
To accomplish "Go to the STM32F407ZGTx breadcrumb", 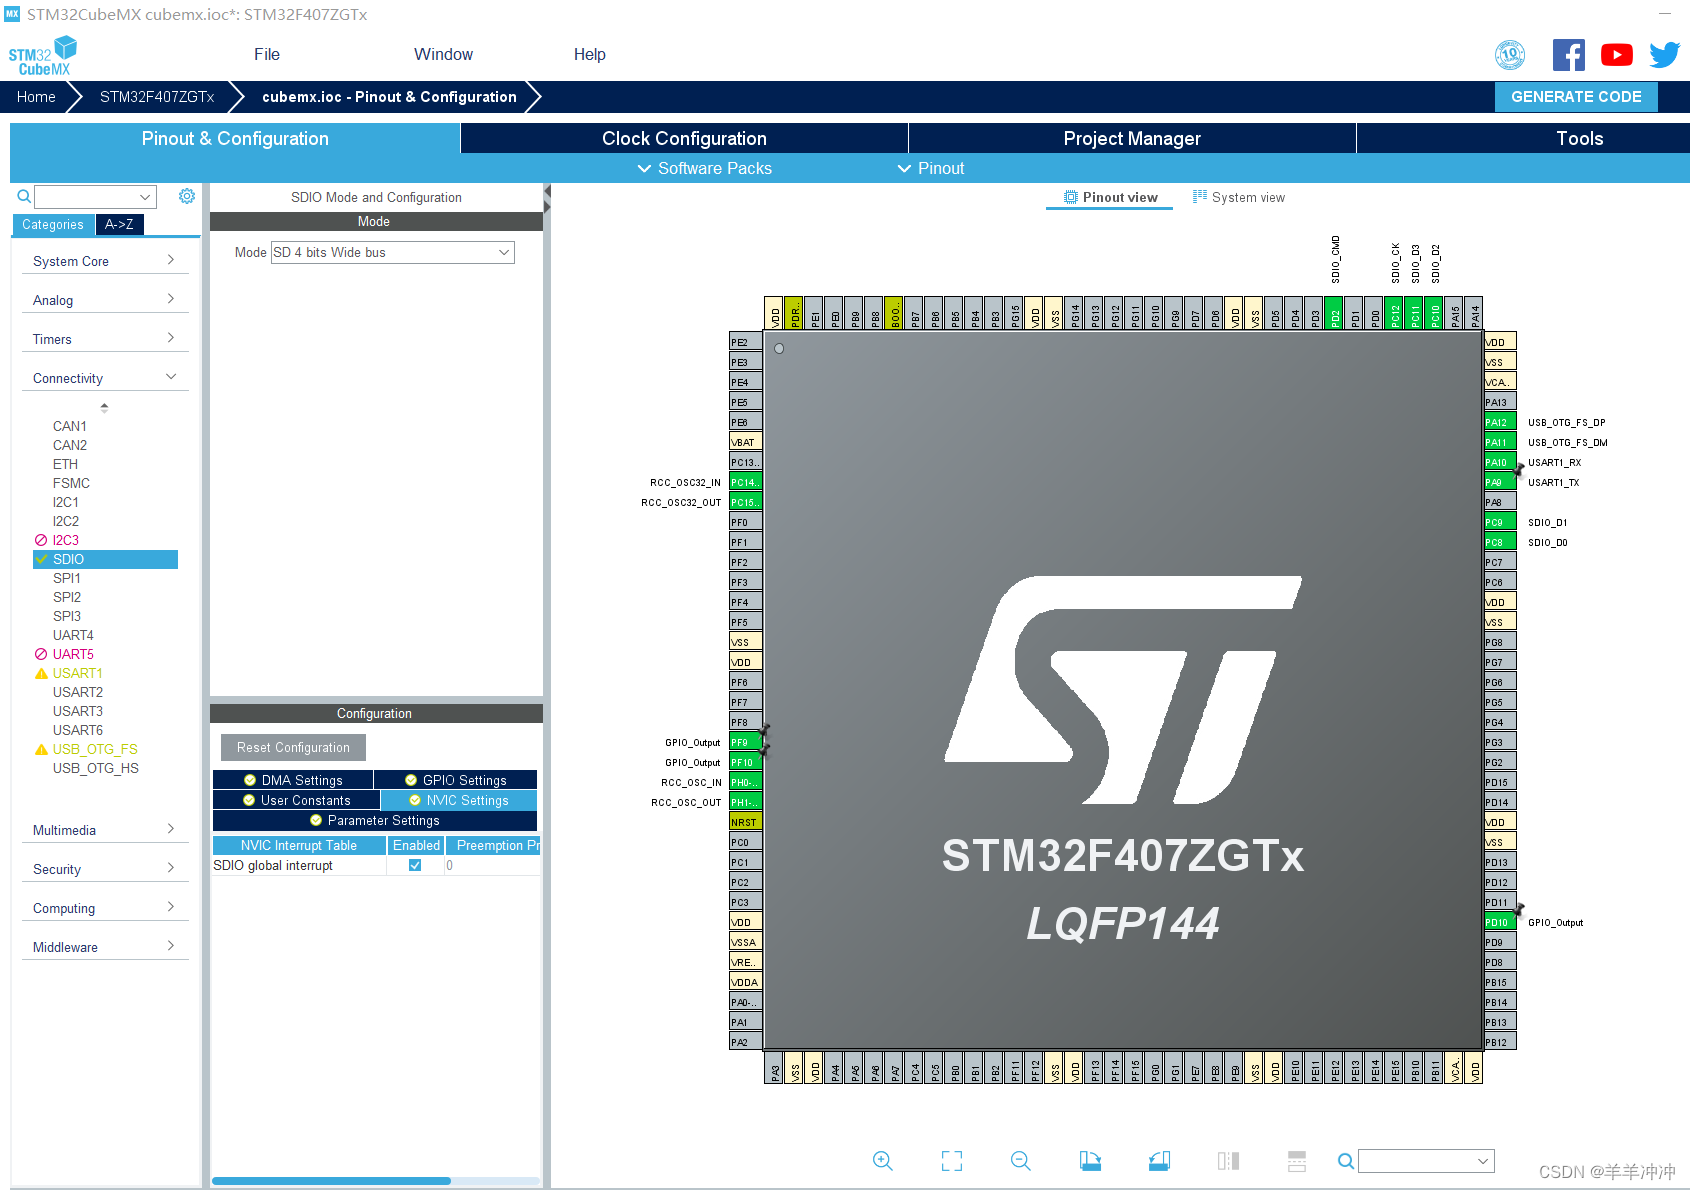I will click(157, 96).
